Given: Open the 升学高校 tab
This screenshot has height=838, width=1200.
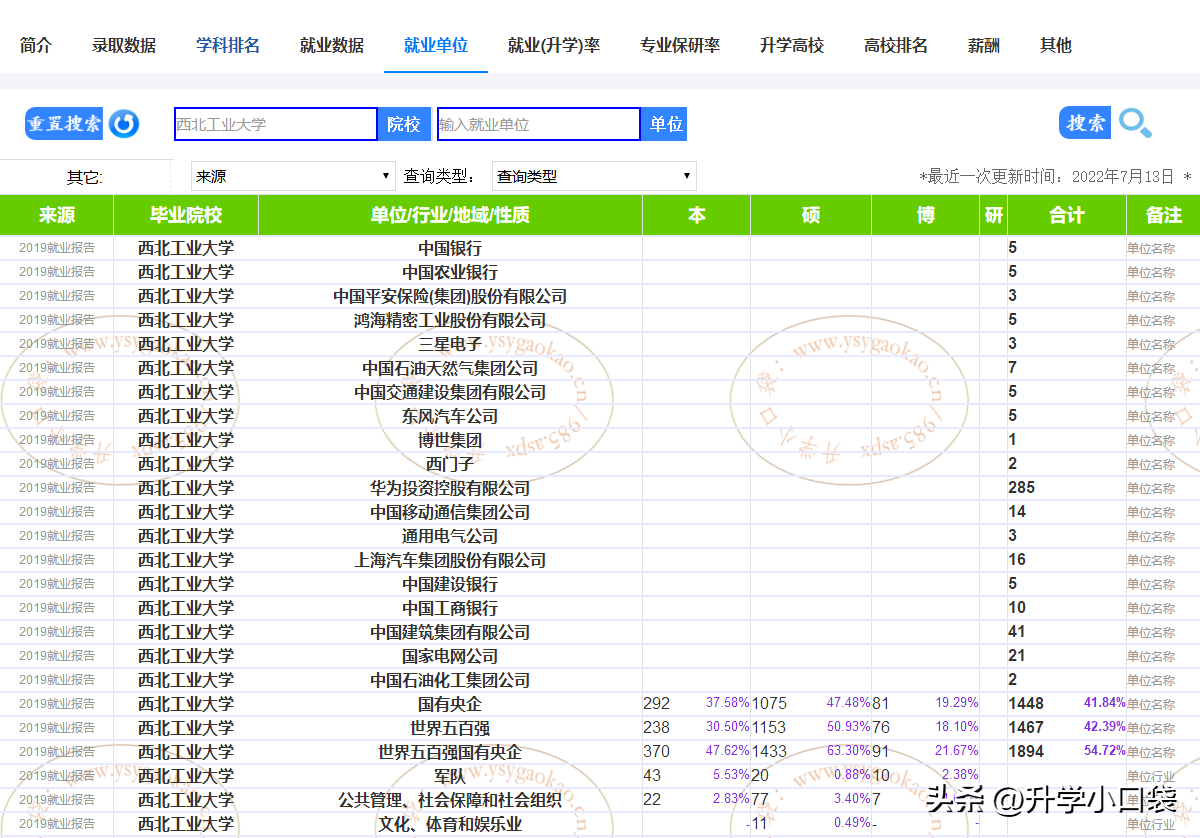Looking at the screenshot, I should (x=792, y=45).
